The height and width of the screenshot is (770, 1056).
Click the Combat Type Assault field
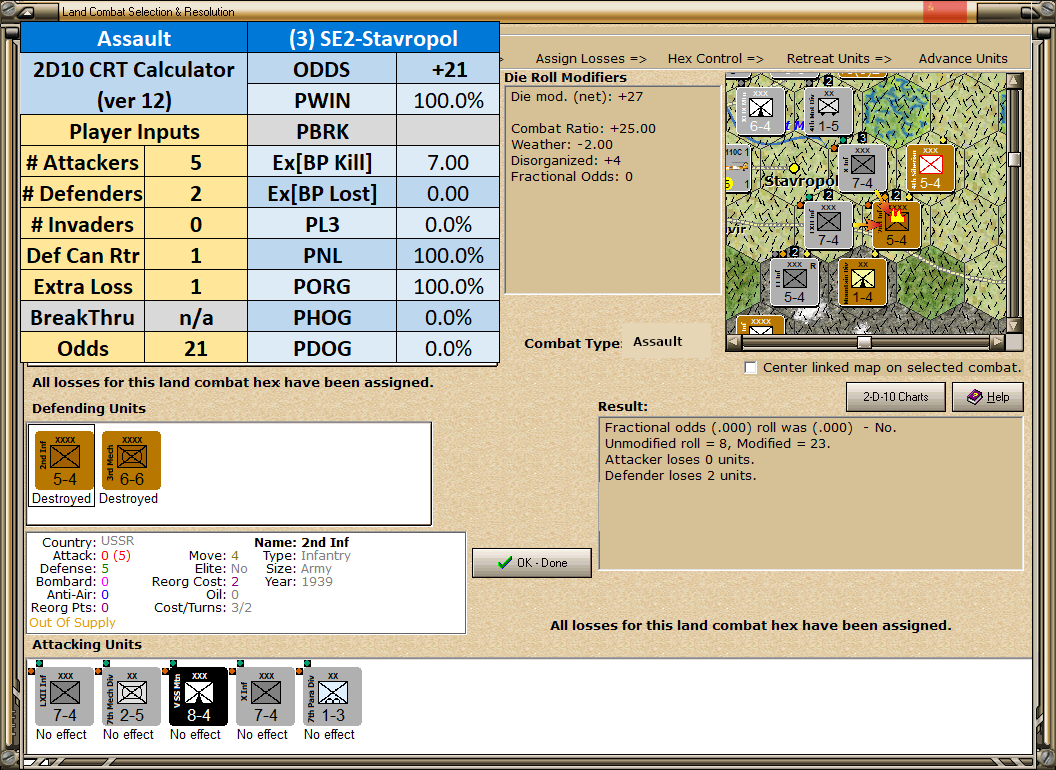pyautogui.click(x=667, y=342)
